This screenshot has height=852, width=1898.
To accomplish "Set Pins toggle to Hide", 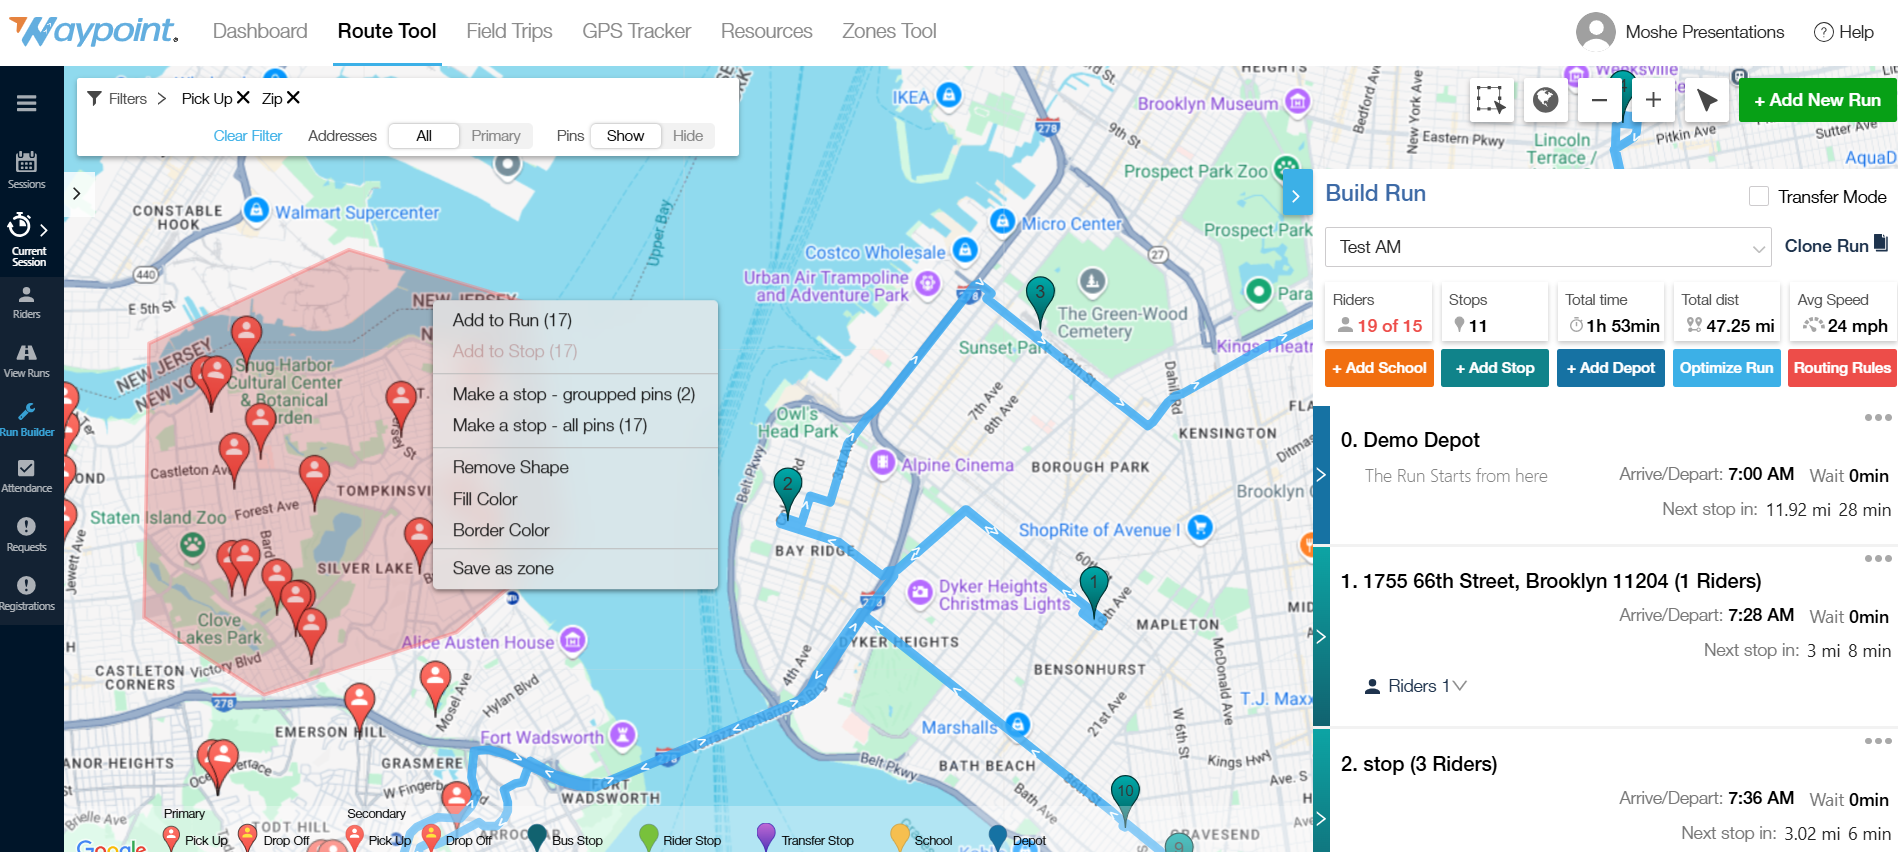I will coord(688,136).
